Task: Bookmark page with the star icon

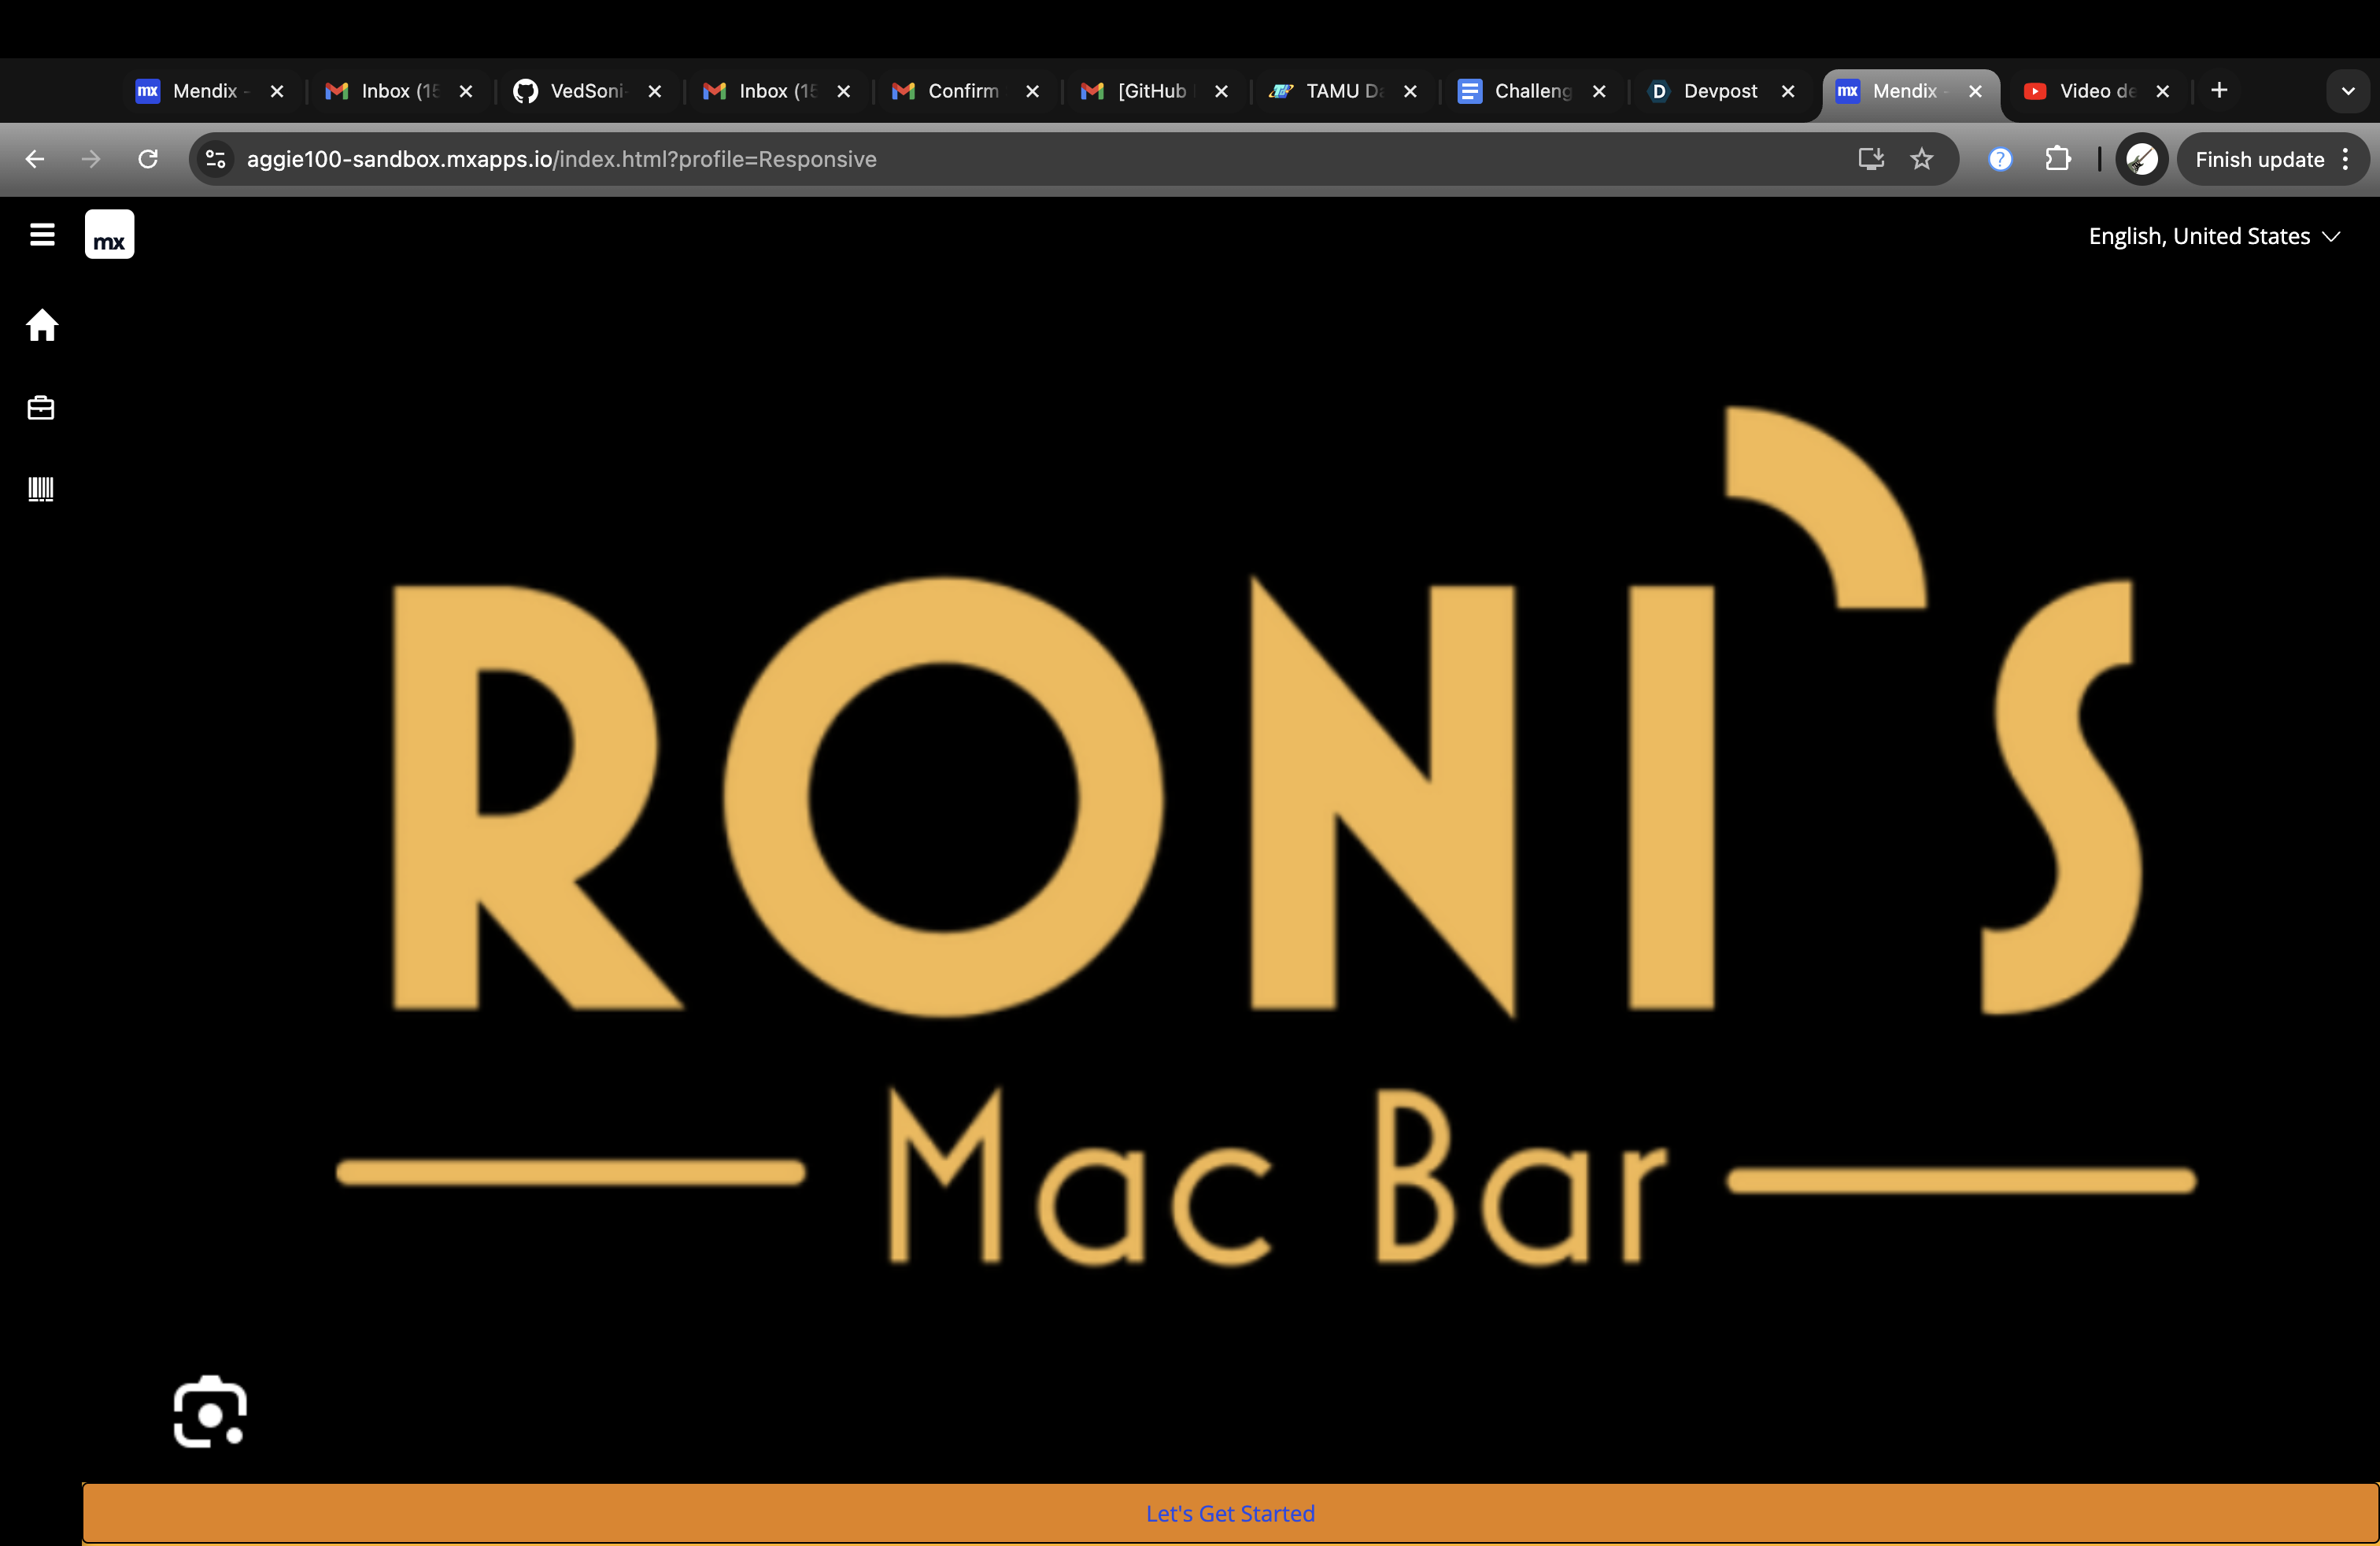Action: click(1921, 159)
